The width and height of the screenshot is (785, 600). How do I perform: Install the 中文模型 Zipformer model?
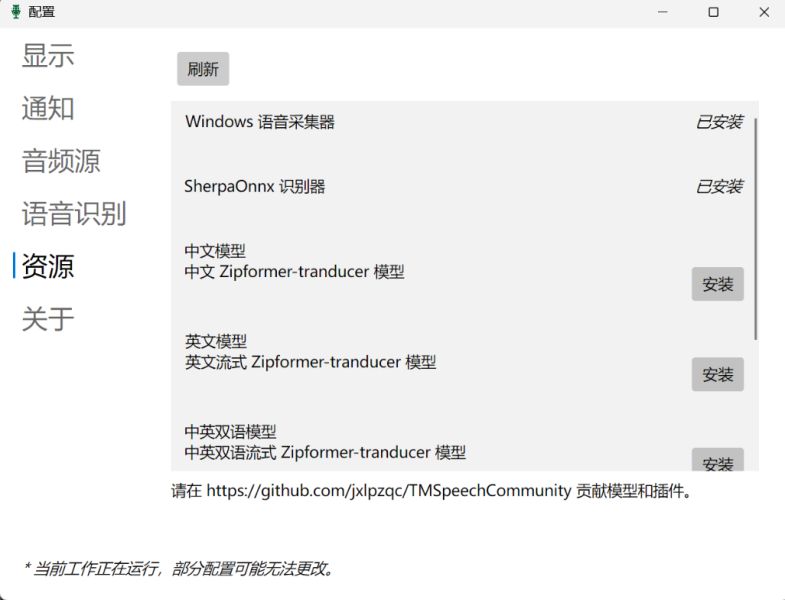[x=717, y=284]
